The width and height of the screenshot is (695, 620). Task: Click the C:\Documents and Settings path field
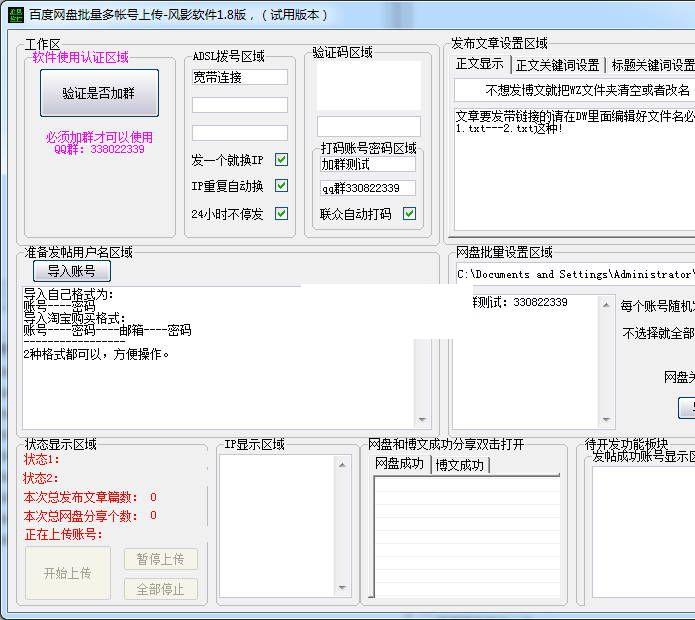(x=575, y=274)
